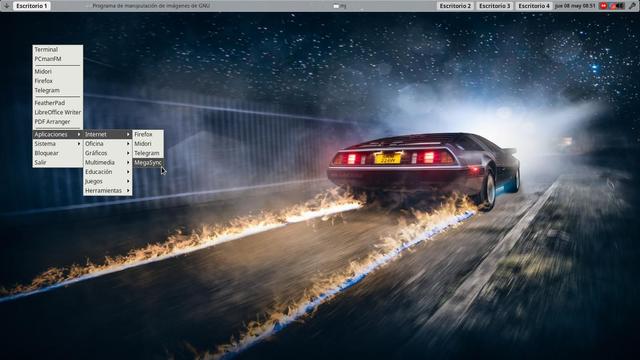Launch Firefox from the Internet submenu
The width and height of the screenshot is (640, 360).
[148, 134]
